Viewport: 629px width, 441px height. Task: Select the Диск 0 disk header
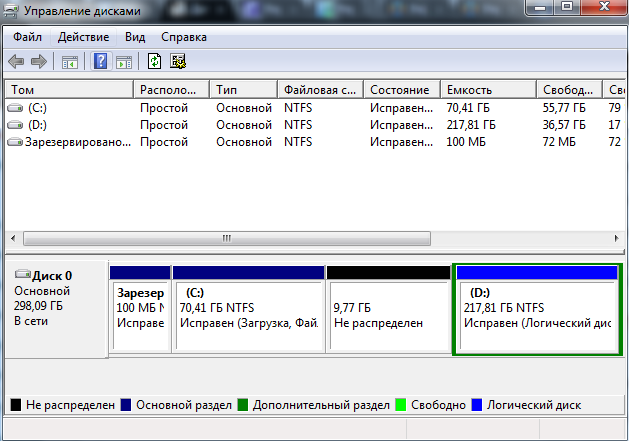[56, 300]
